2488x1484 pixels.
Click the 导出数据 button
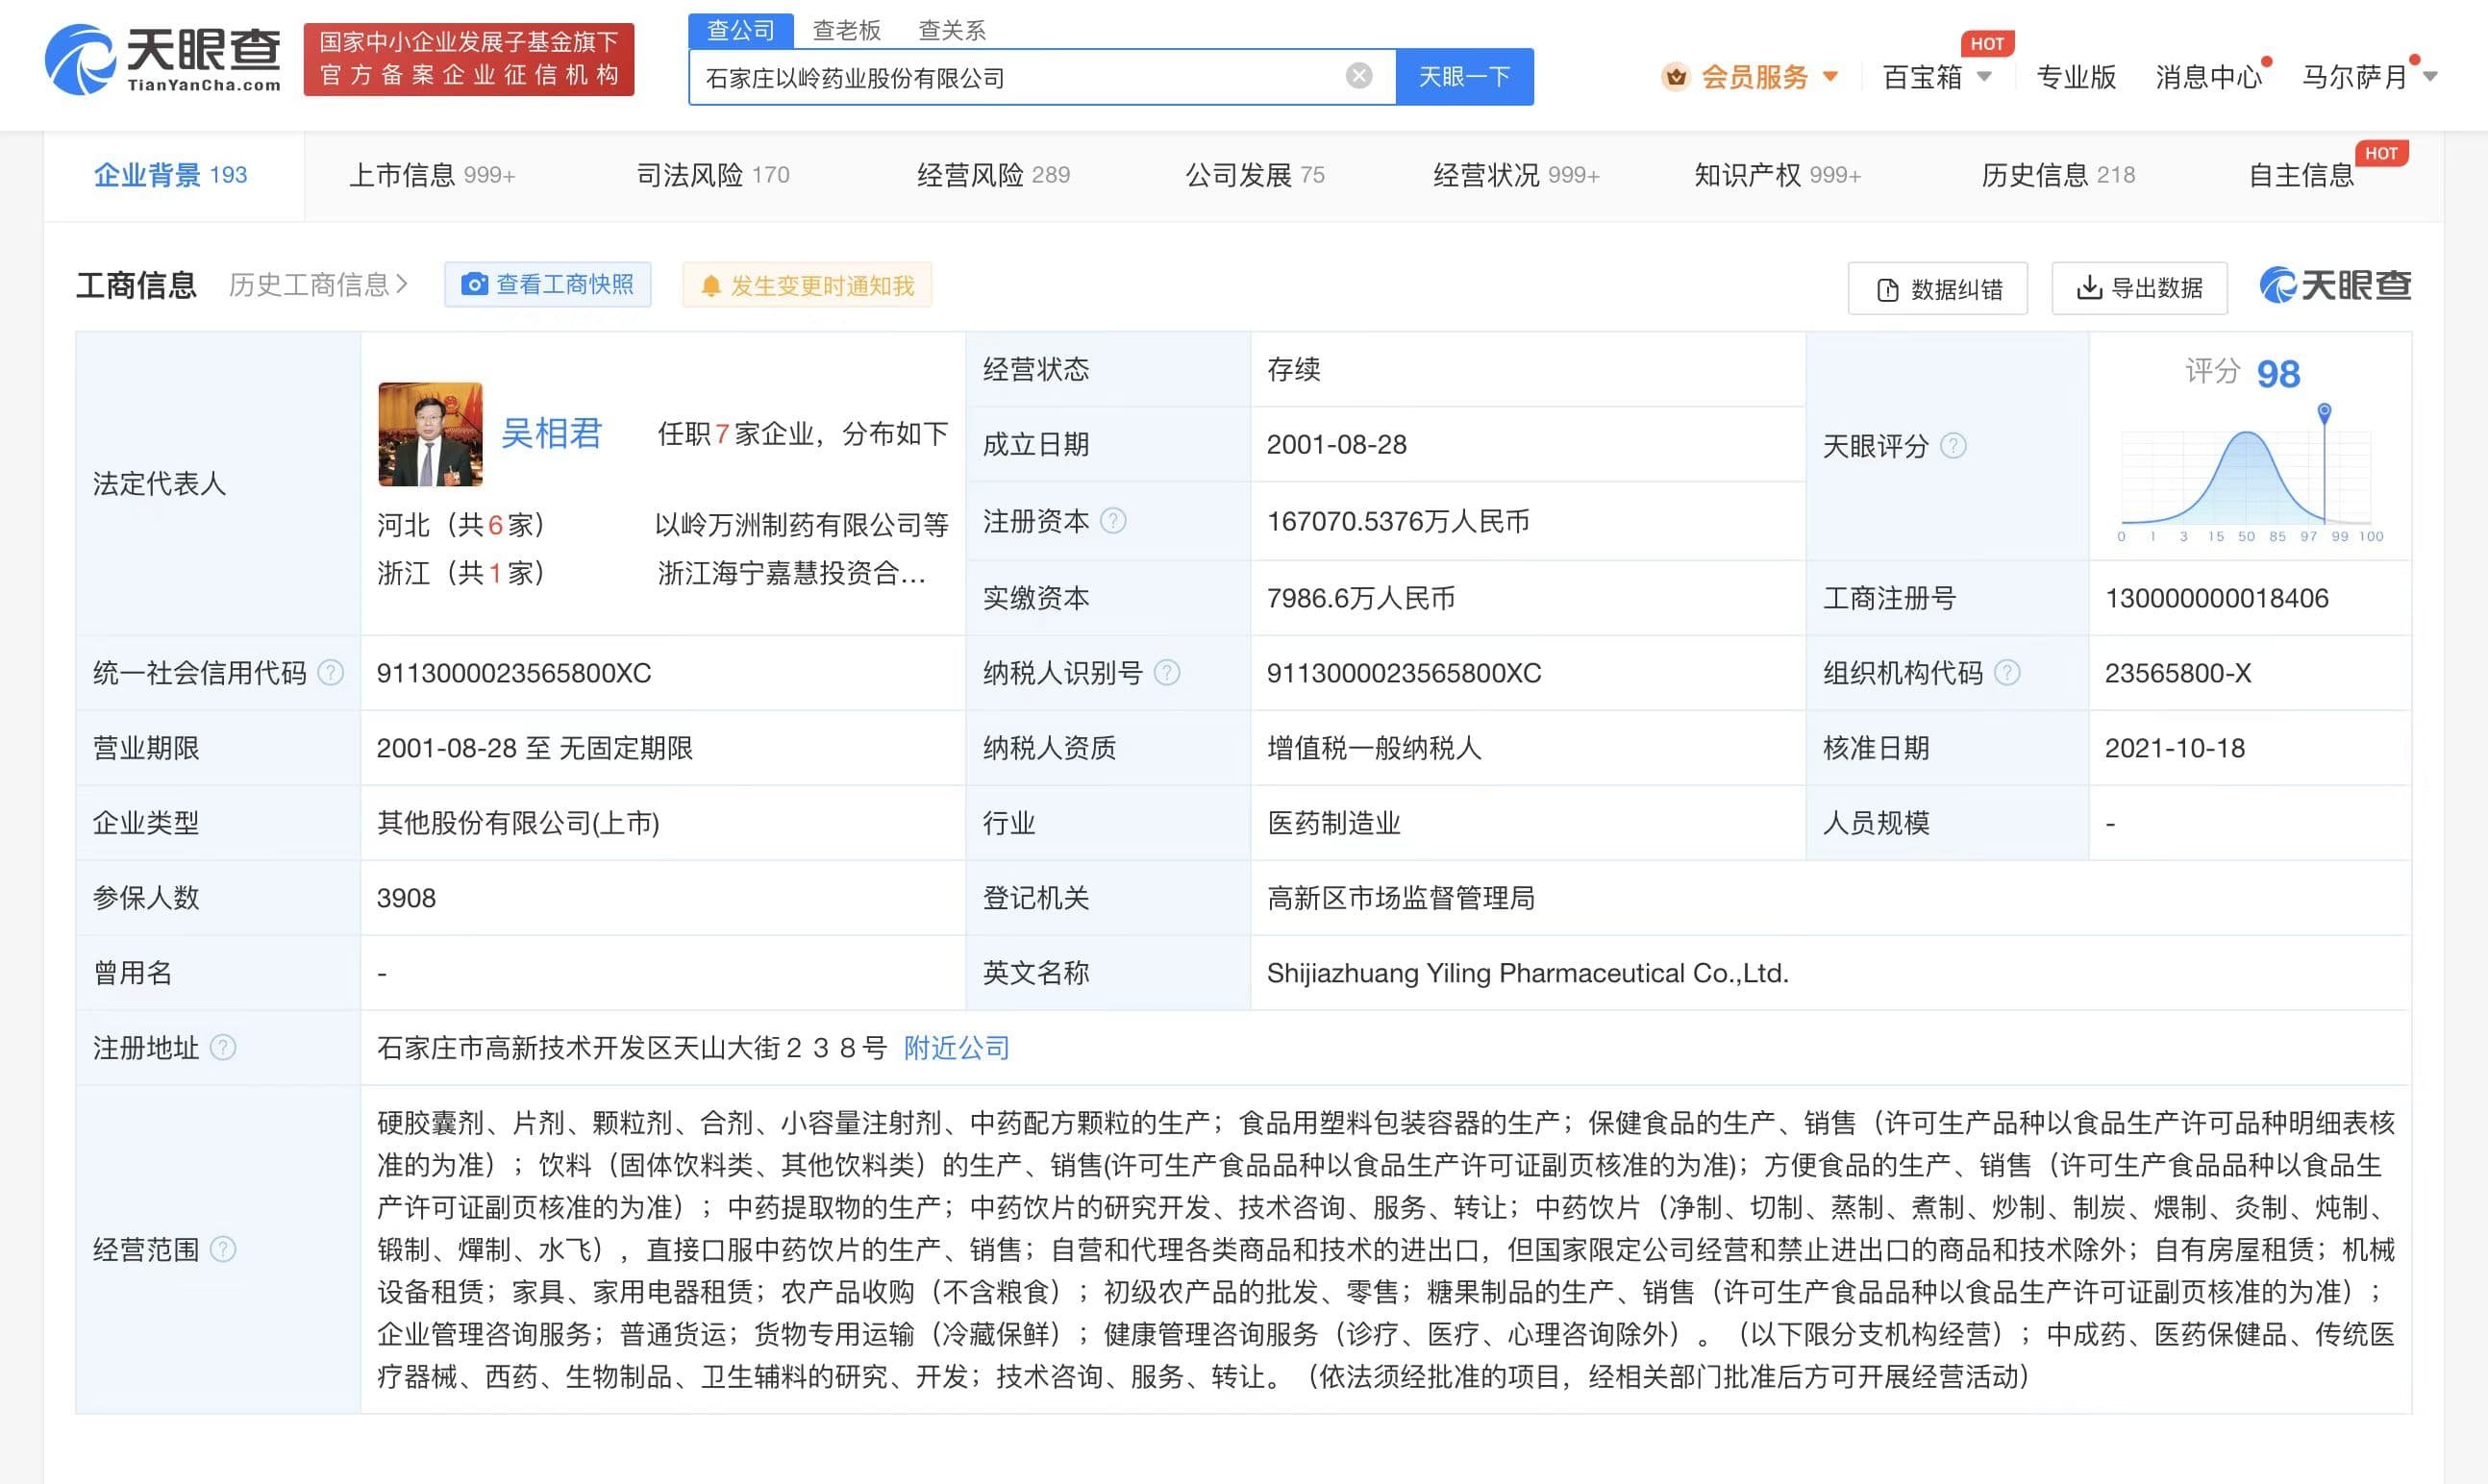(x=2139, y=288)
